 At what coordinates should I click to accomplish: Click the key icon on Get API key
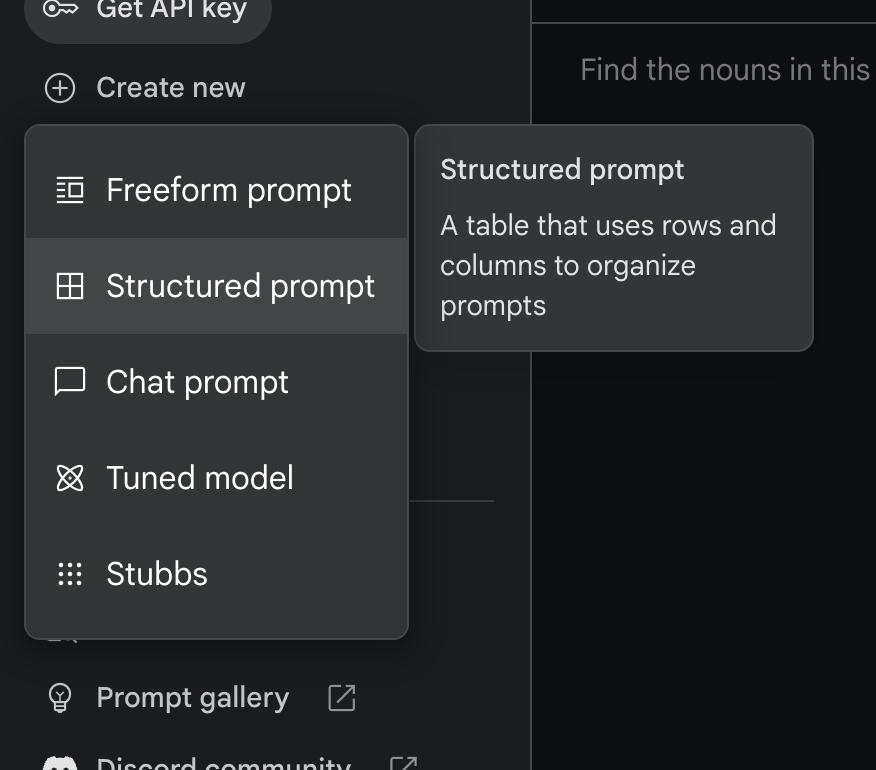point(61,10)
